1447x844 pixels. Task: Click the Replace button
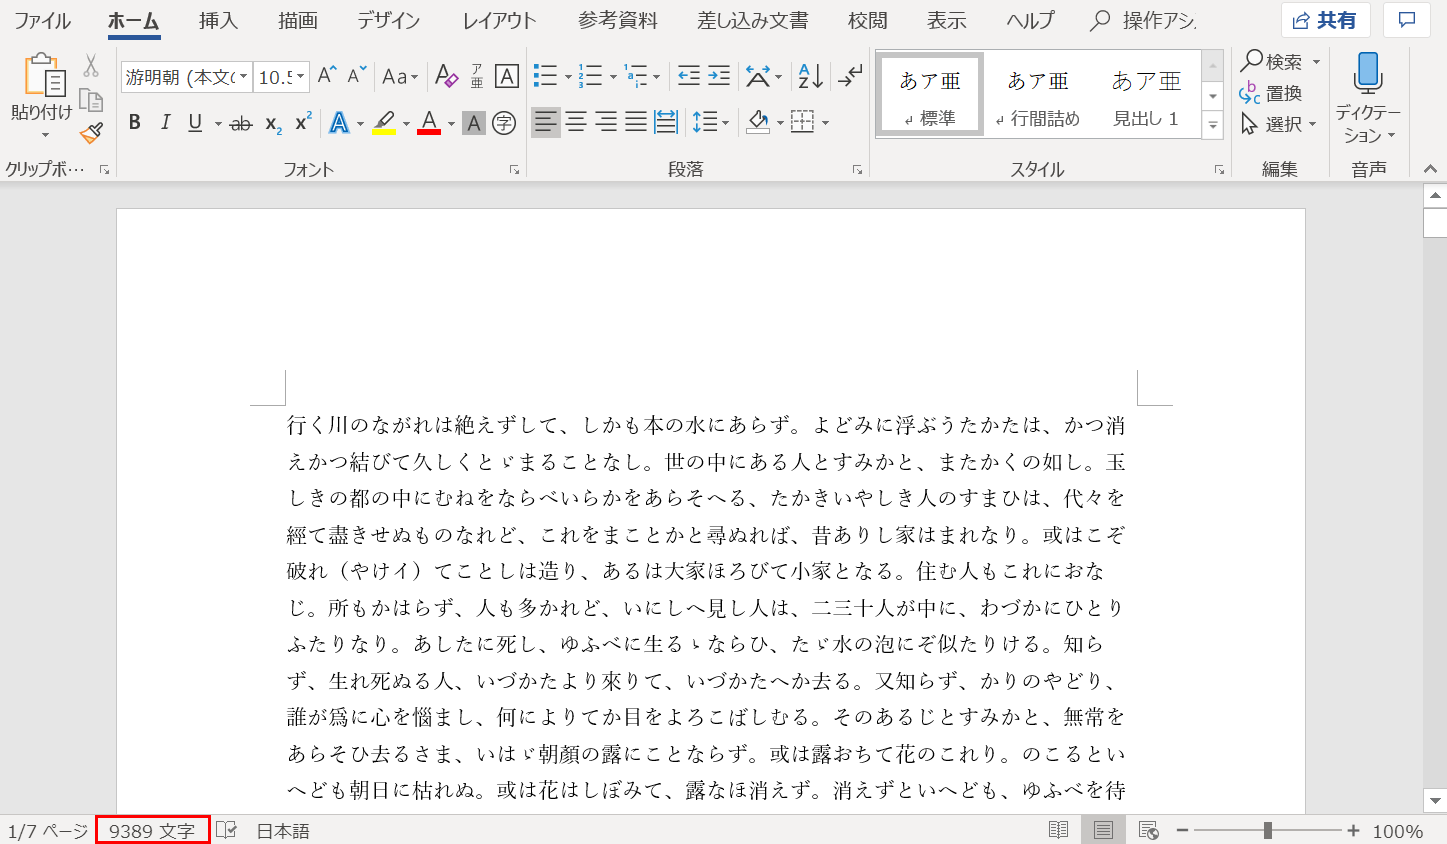pyautogui.click(x=1270, y=93)
